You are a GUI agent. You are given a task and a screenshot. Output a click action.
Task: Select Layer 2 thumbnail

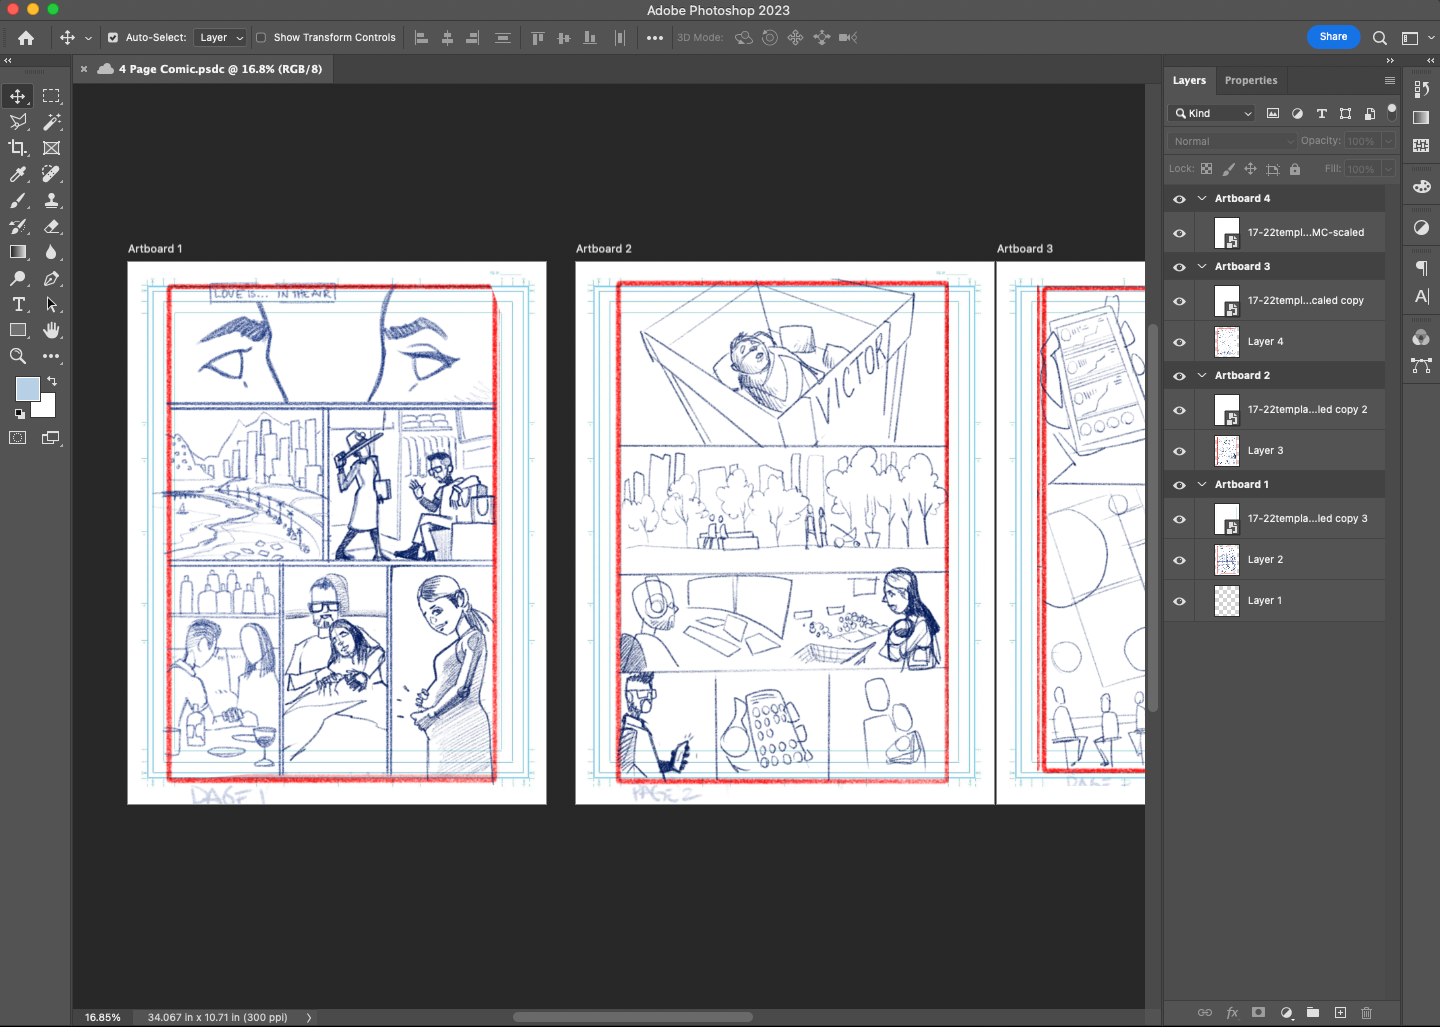tap(1227, 560)
